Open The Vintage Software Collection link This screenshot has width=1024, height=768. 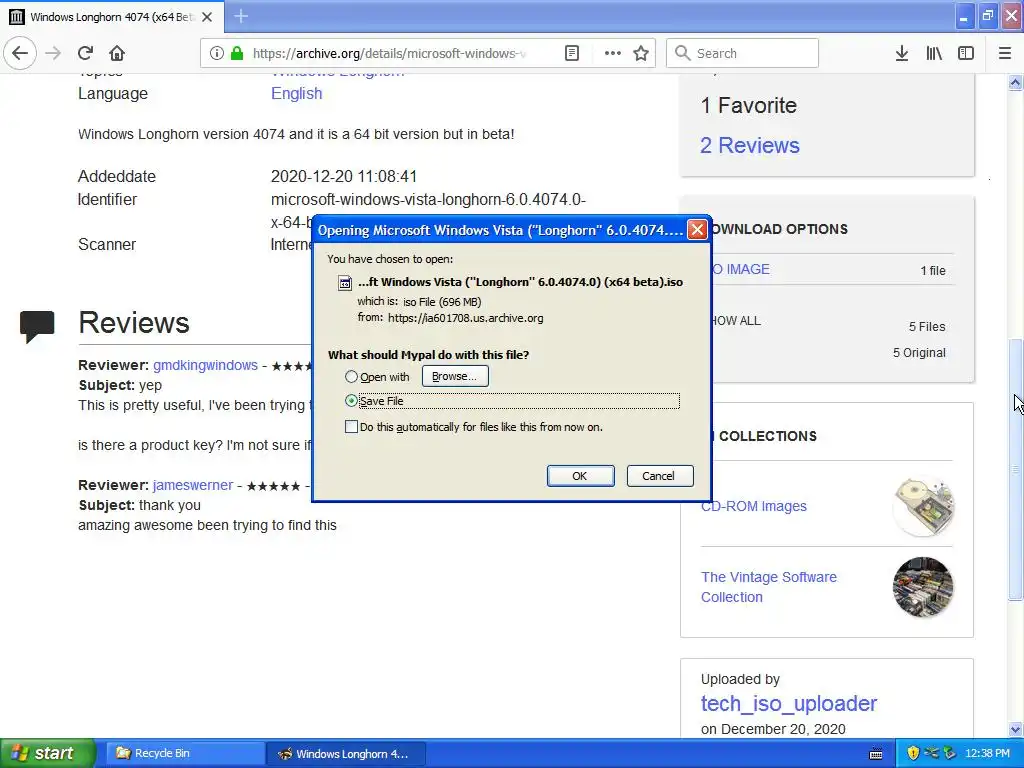pos(769,587)
